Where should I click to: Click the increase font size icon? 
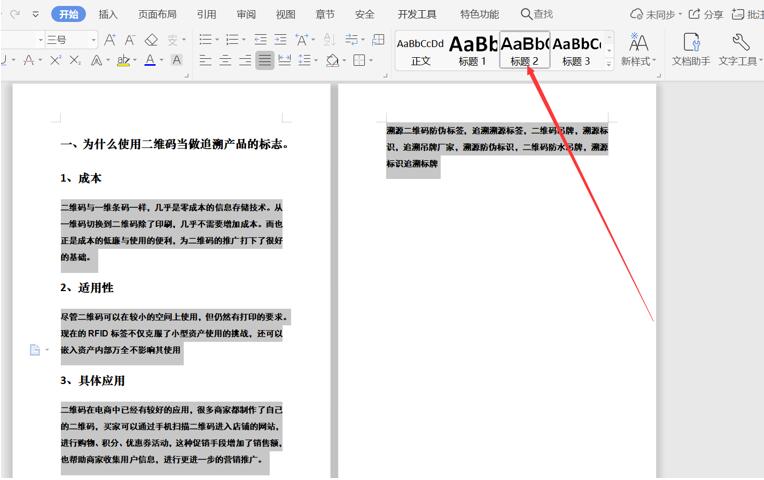pos(109,40)
